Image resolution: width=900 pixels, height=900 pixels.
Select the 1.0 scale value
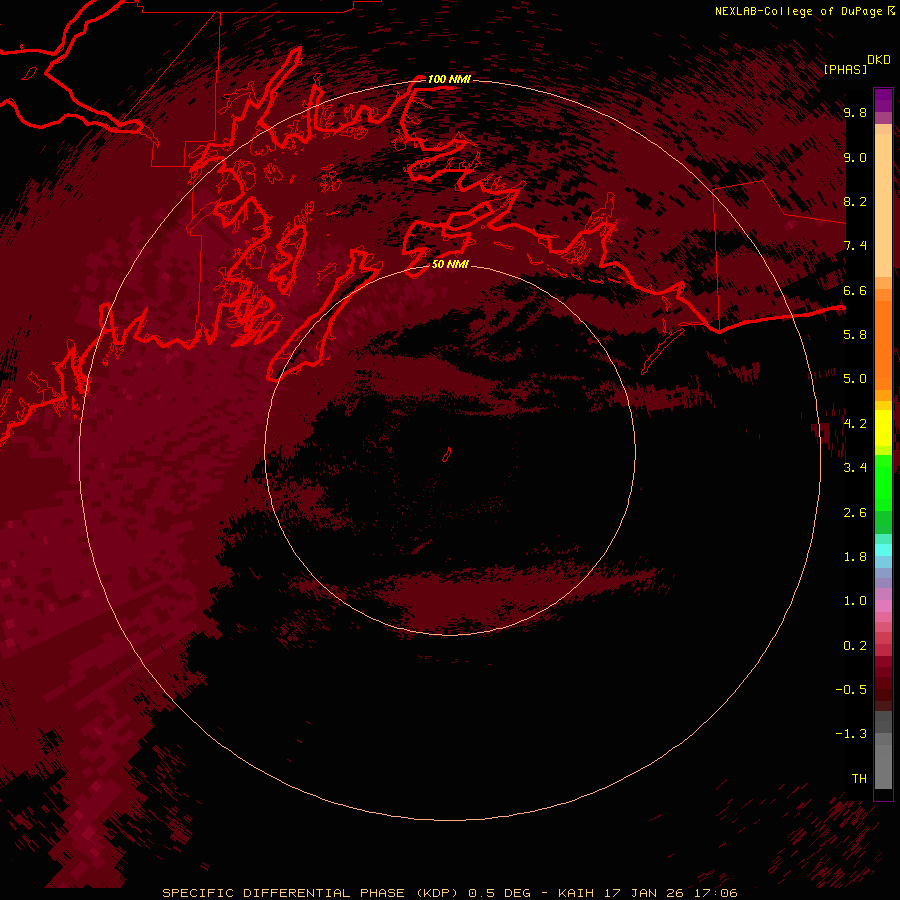(855, 601)
